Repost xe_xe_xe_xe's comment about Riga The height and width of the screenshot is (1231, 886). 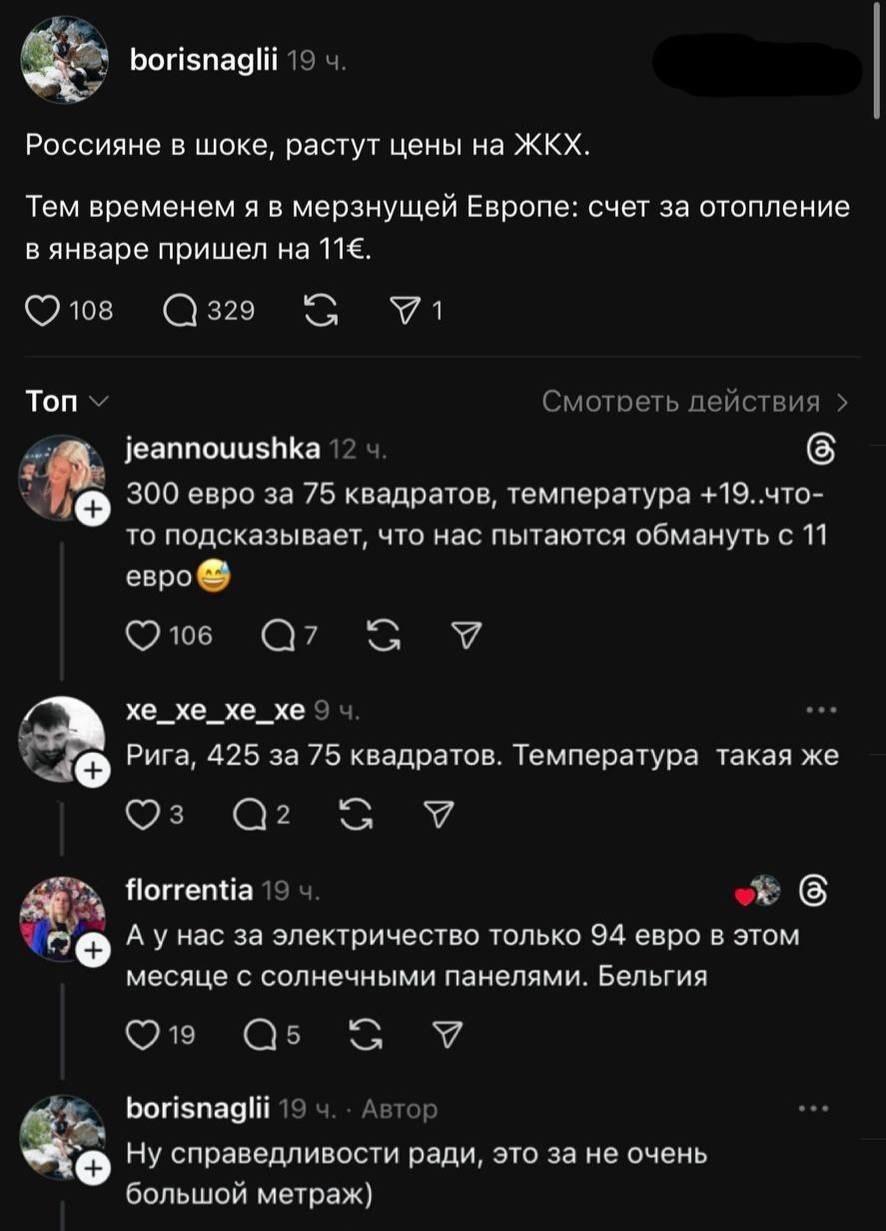(353, 812)
